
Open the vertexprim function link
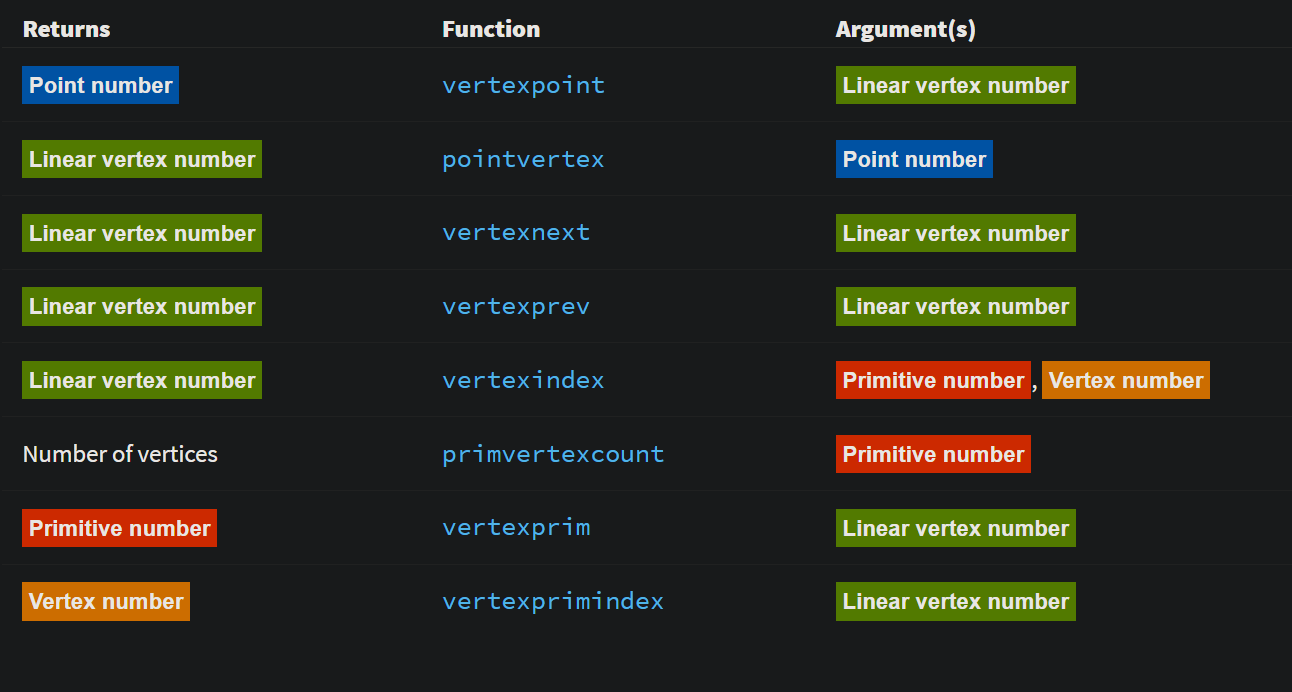point(516,528)
